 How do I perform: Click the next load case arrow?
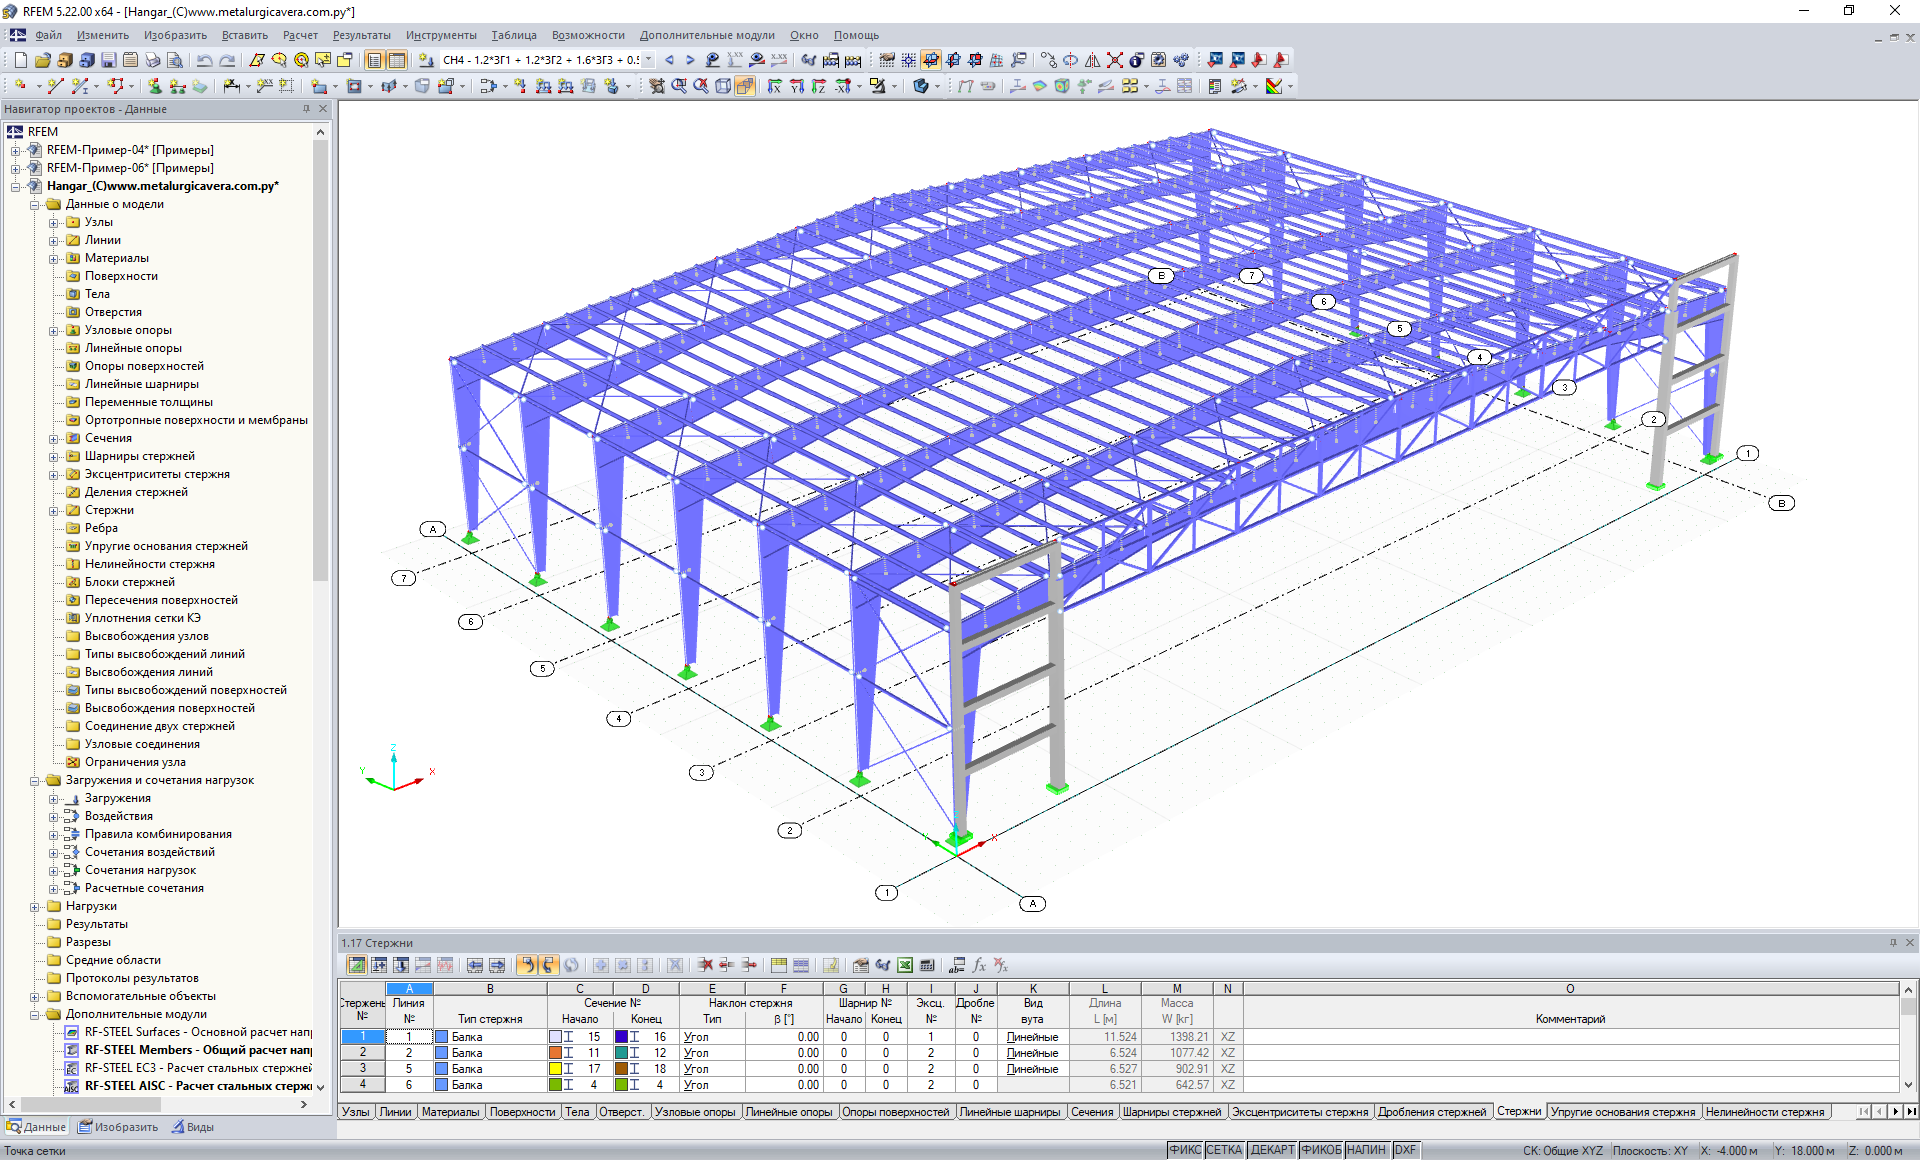690,60
